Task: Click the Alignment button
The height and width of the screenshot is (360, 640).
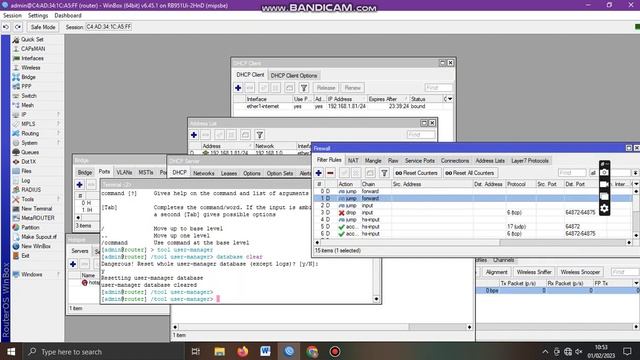Action: click(x=496, y=272)
